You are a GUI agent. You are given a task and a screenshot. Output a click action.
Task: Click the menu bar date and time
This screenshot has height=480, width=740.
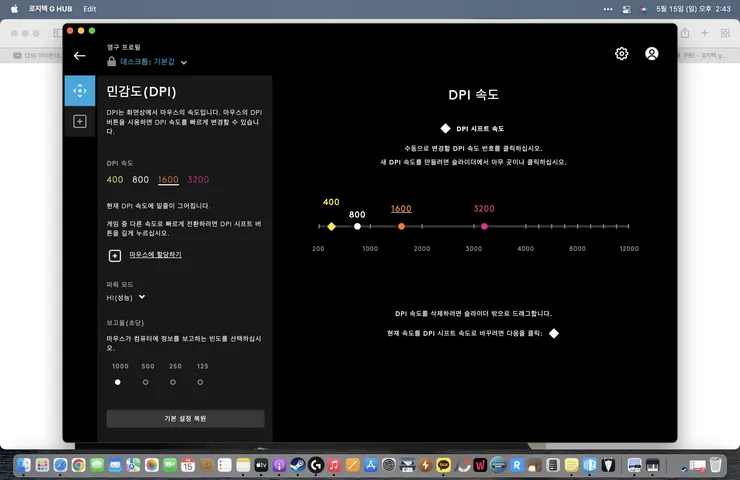tap(693, 9)
